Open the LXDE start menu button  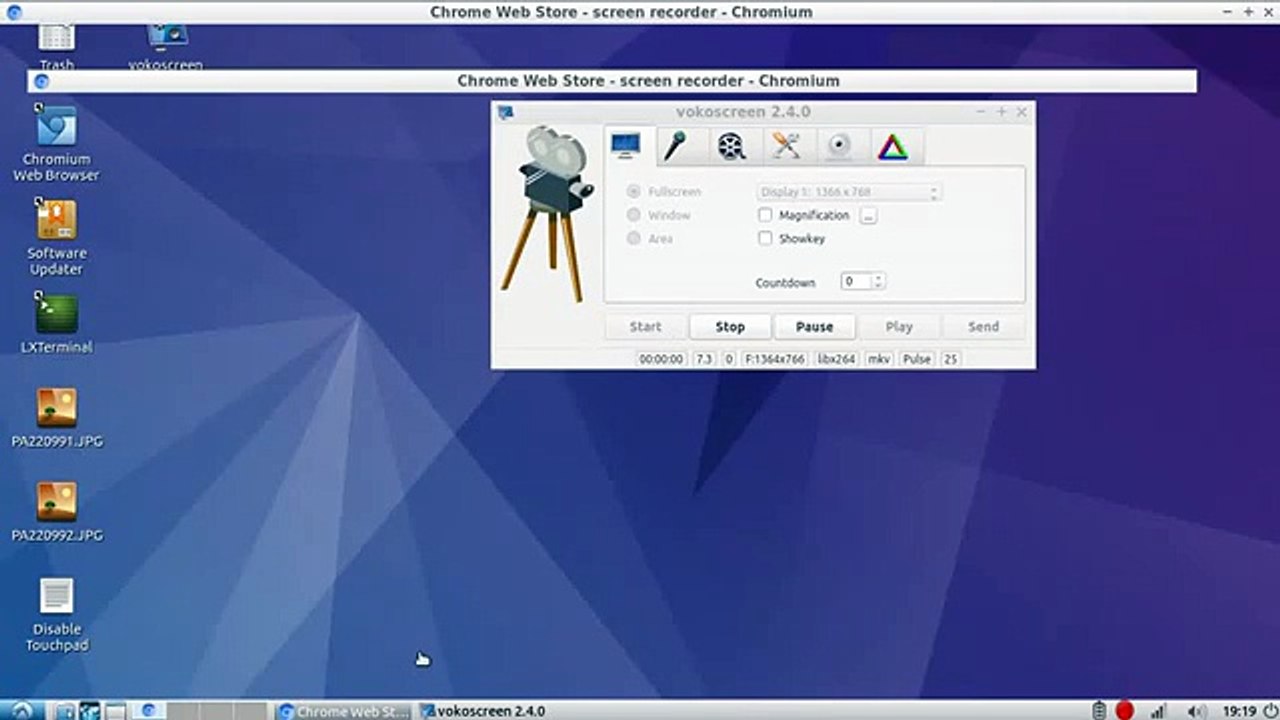pyautogui.click(x=22, y=711)
